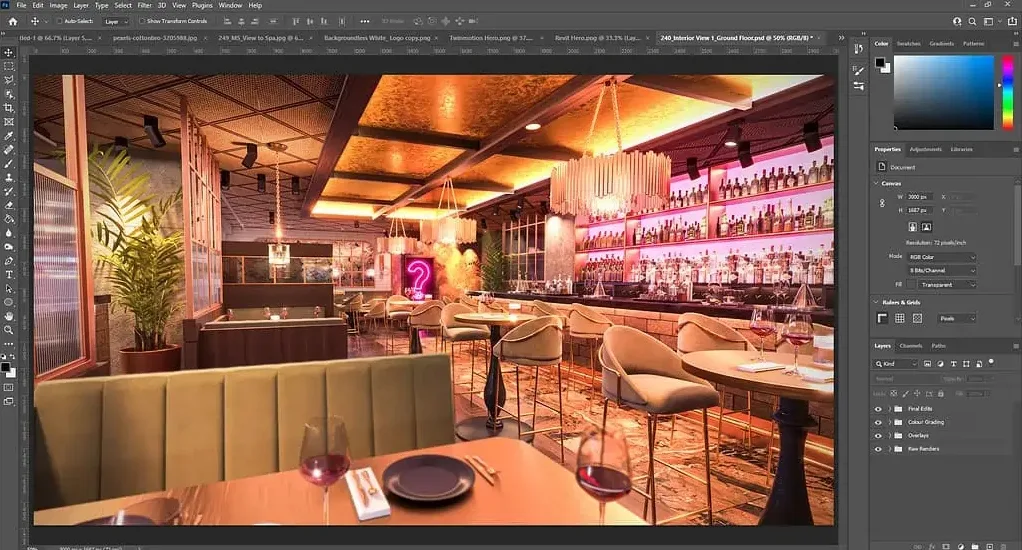Activate the Hand tool
The image size is (1022, 550).
click(9, 316)
